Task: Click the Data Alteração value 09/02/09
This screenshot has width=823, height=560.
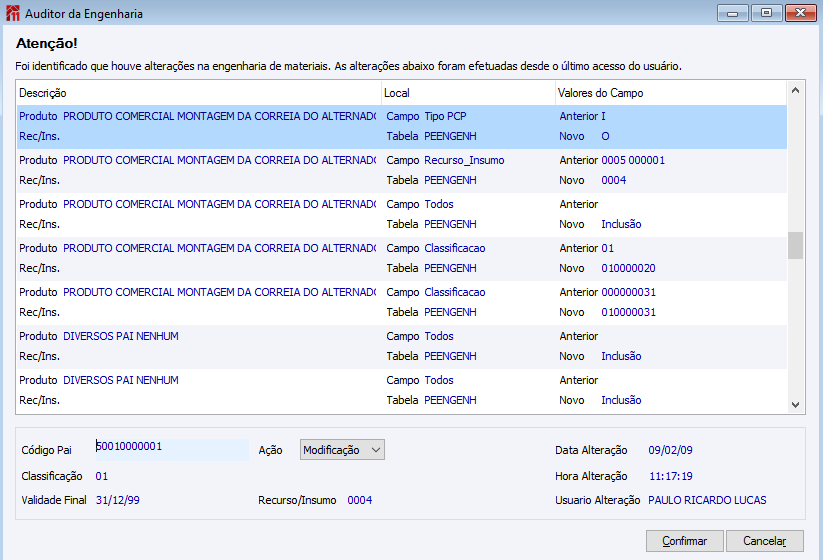Action: (670, 450)
